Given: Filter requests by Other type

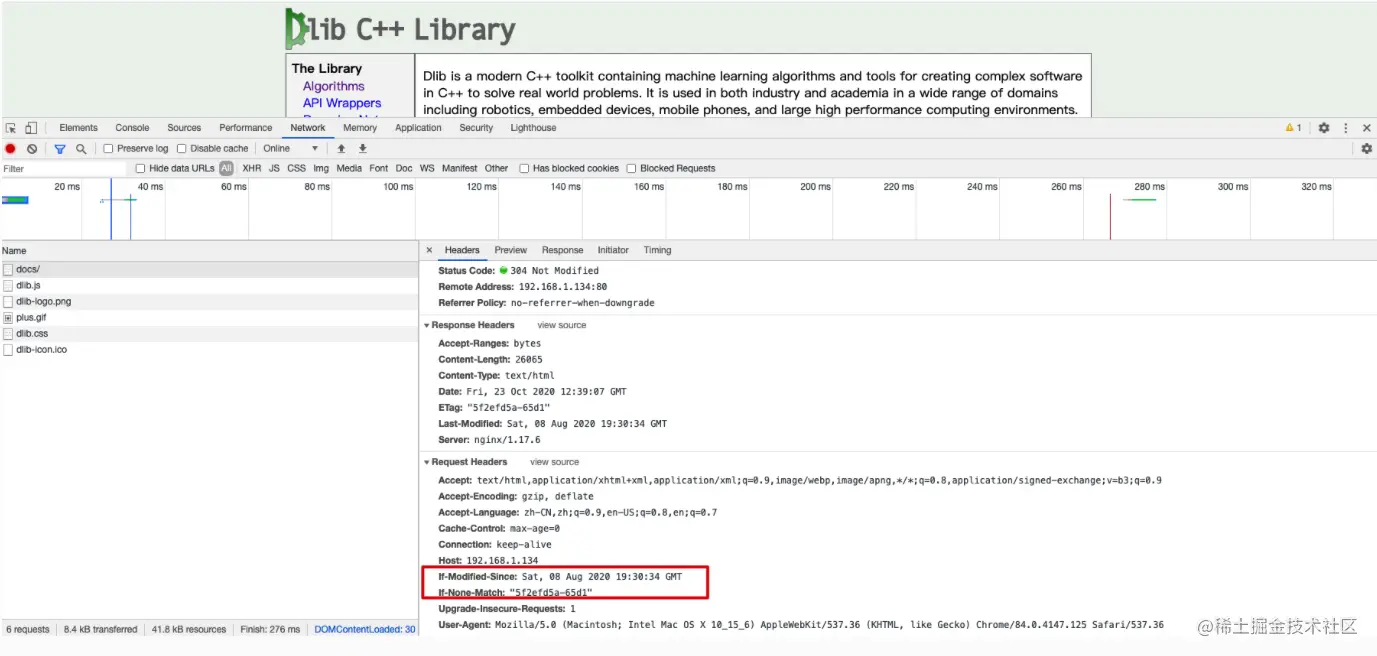Looking at the screenshot, I should (x=496, y=168).
